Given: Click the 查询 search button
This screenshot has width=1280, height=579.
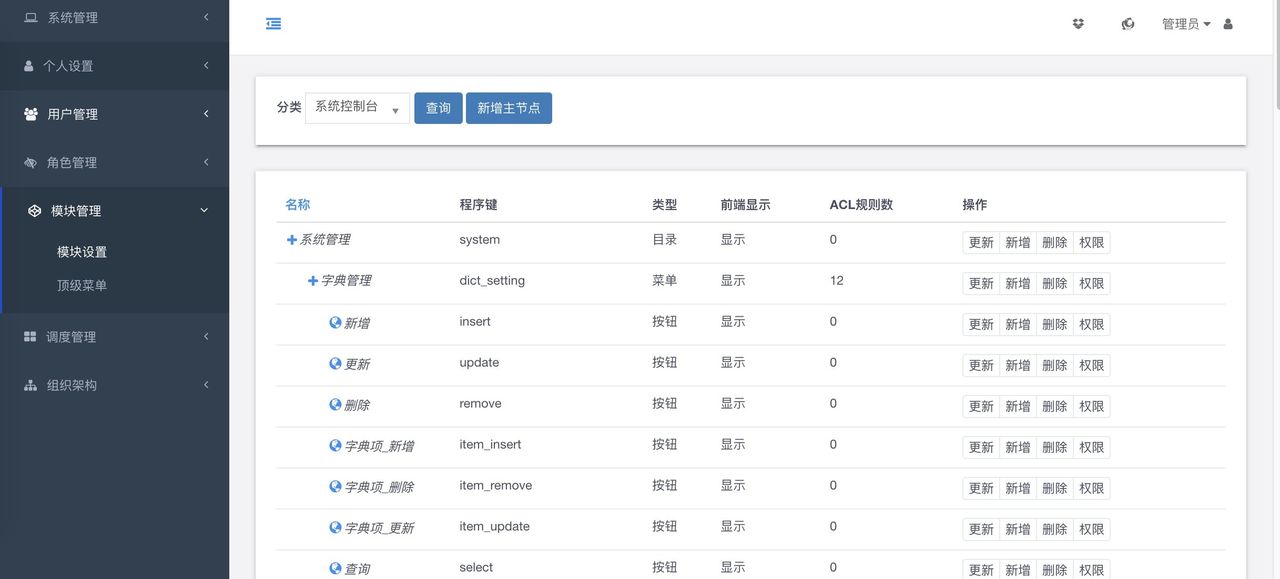Looking at the screenshot, I should pyautogui.click(x=438, y=107).
